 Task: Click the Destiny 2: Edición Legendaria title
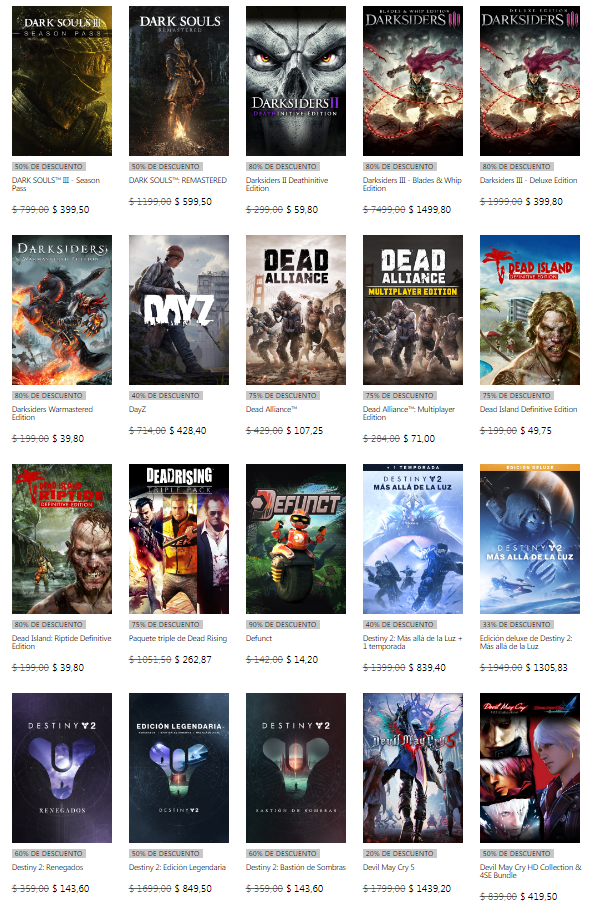(178, 867)
